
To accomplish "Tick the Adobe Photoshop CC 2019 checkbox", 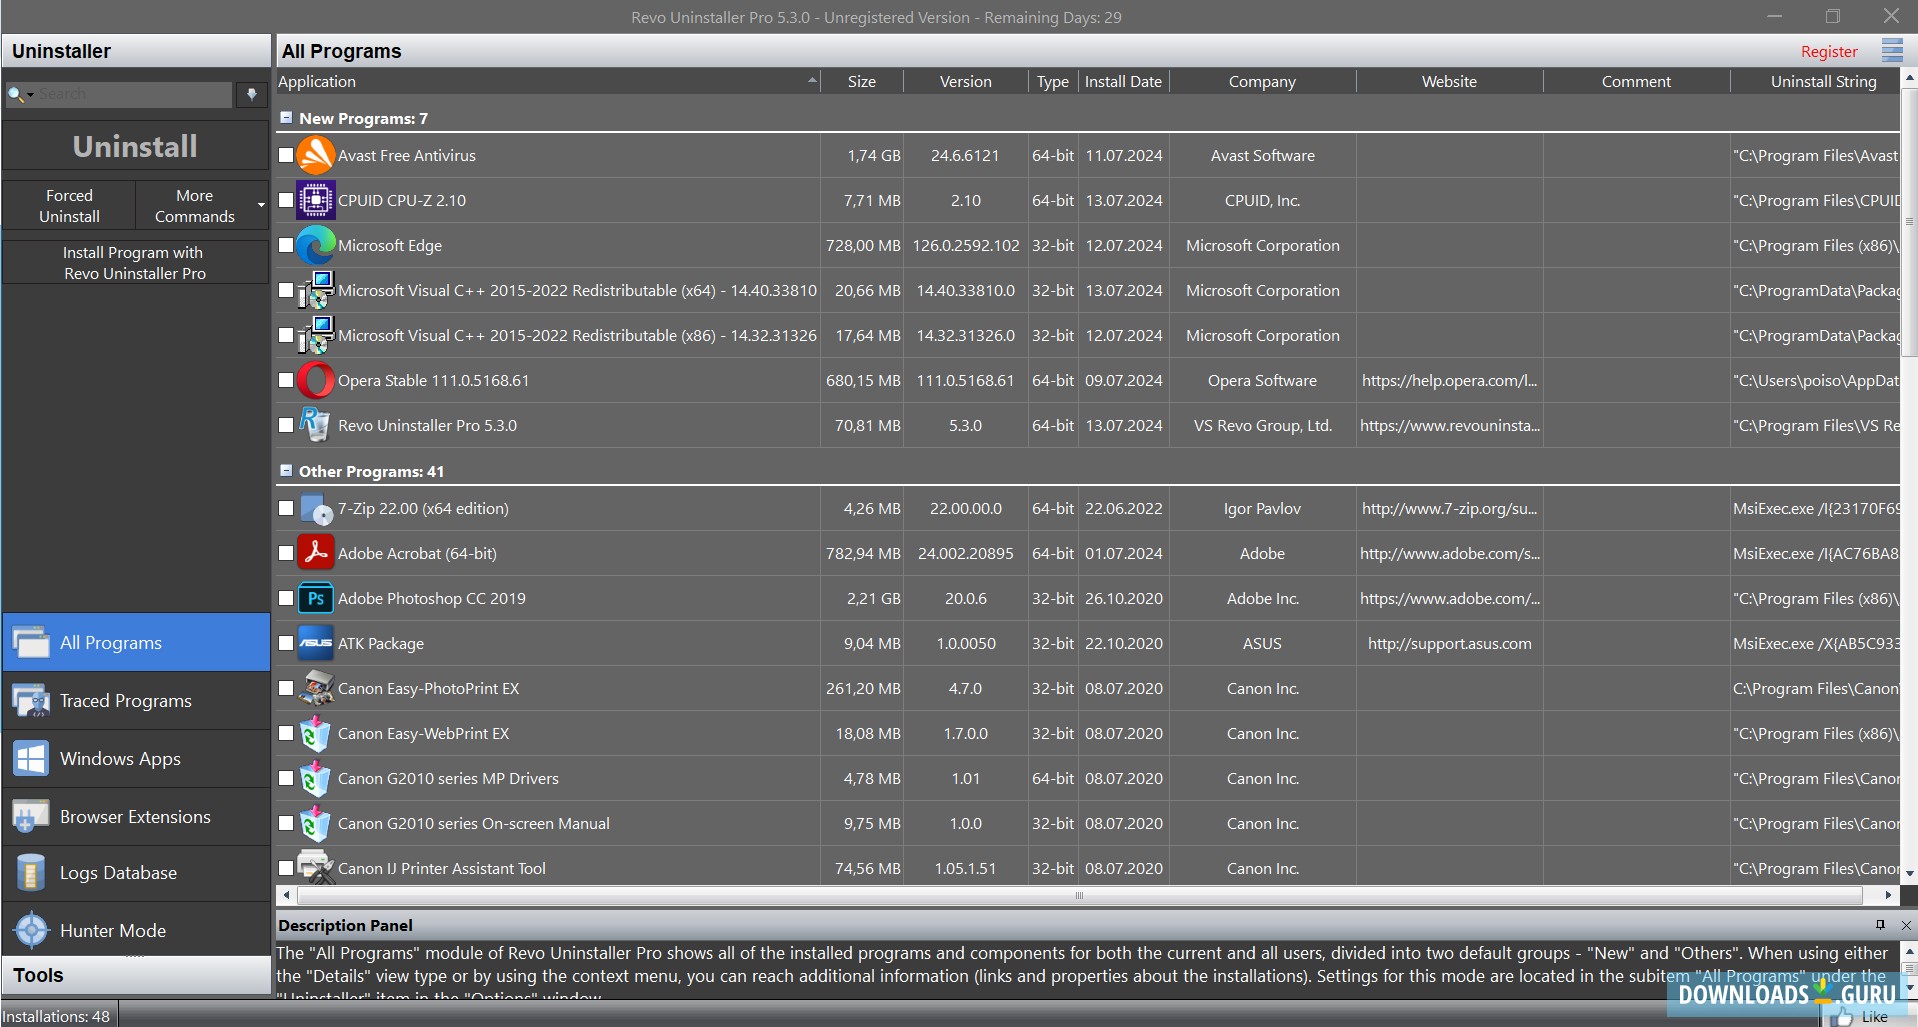I will (286, 598).
